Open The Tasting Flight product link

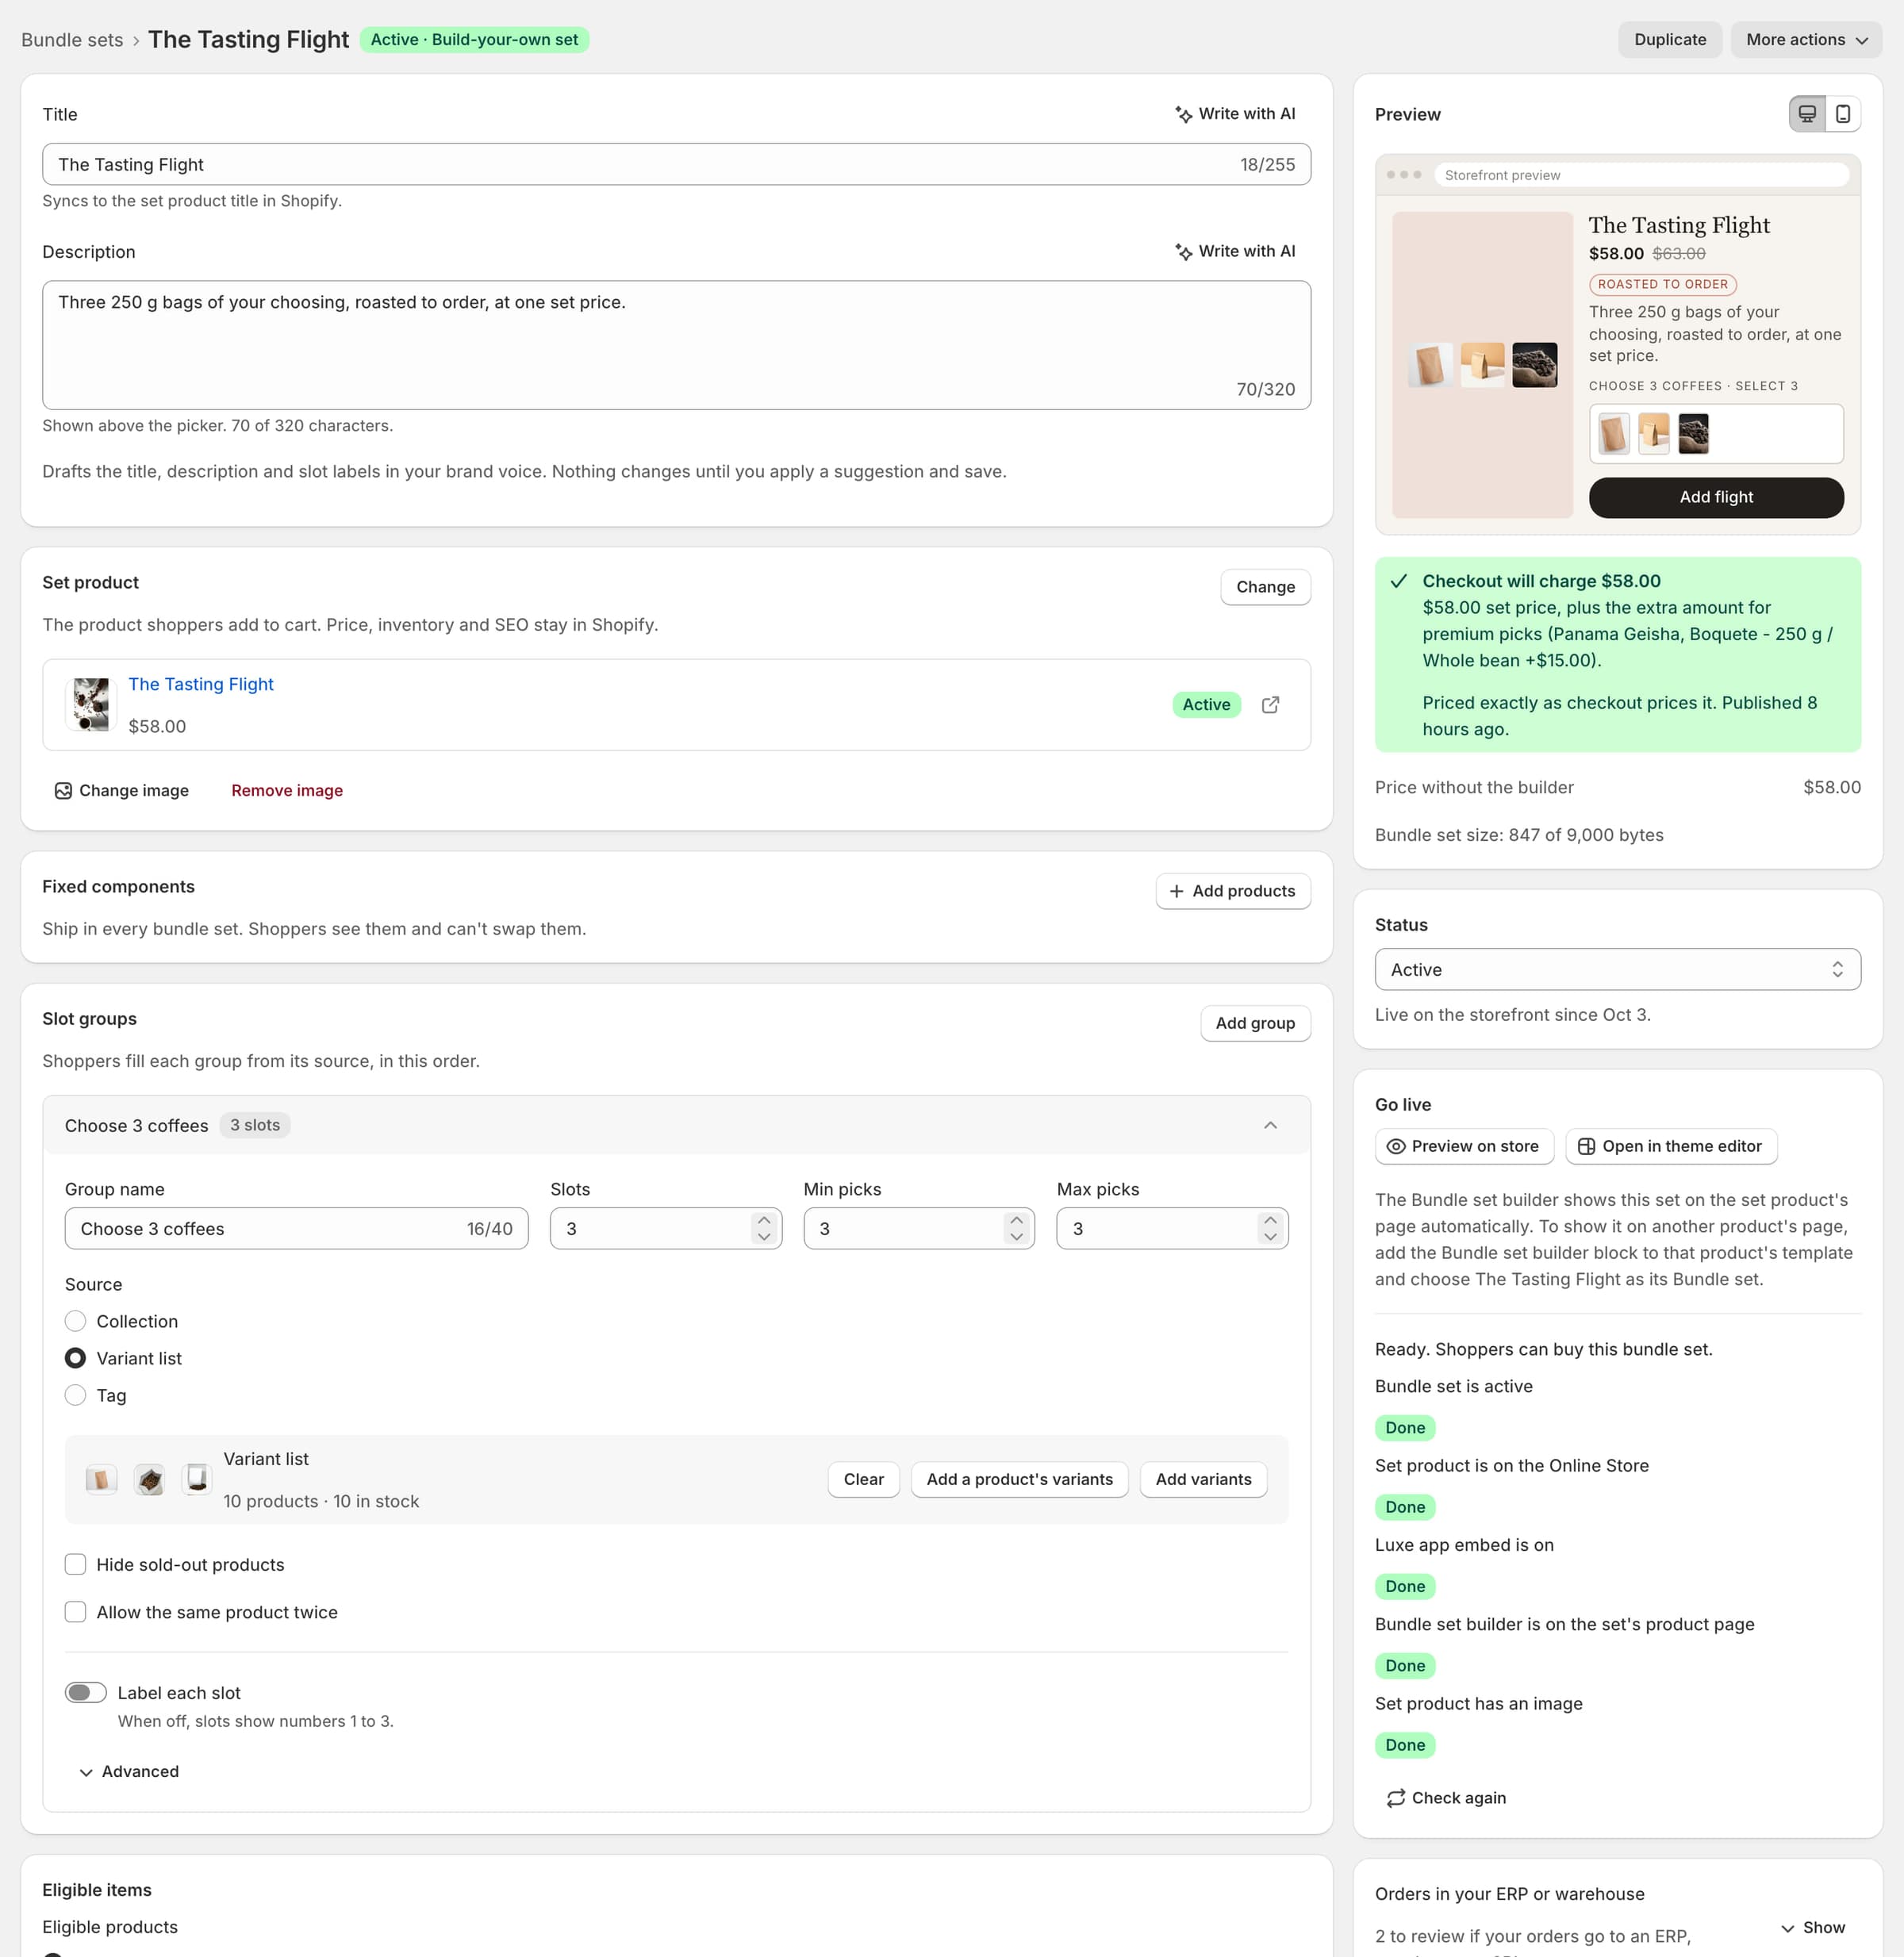point(201,684)
